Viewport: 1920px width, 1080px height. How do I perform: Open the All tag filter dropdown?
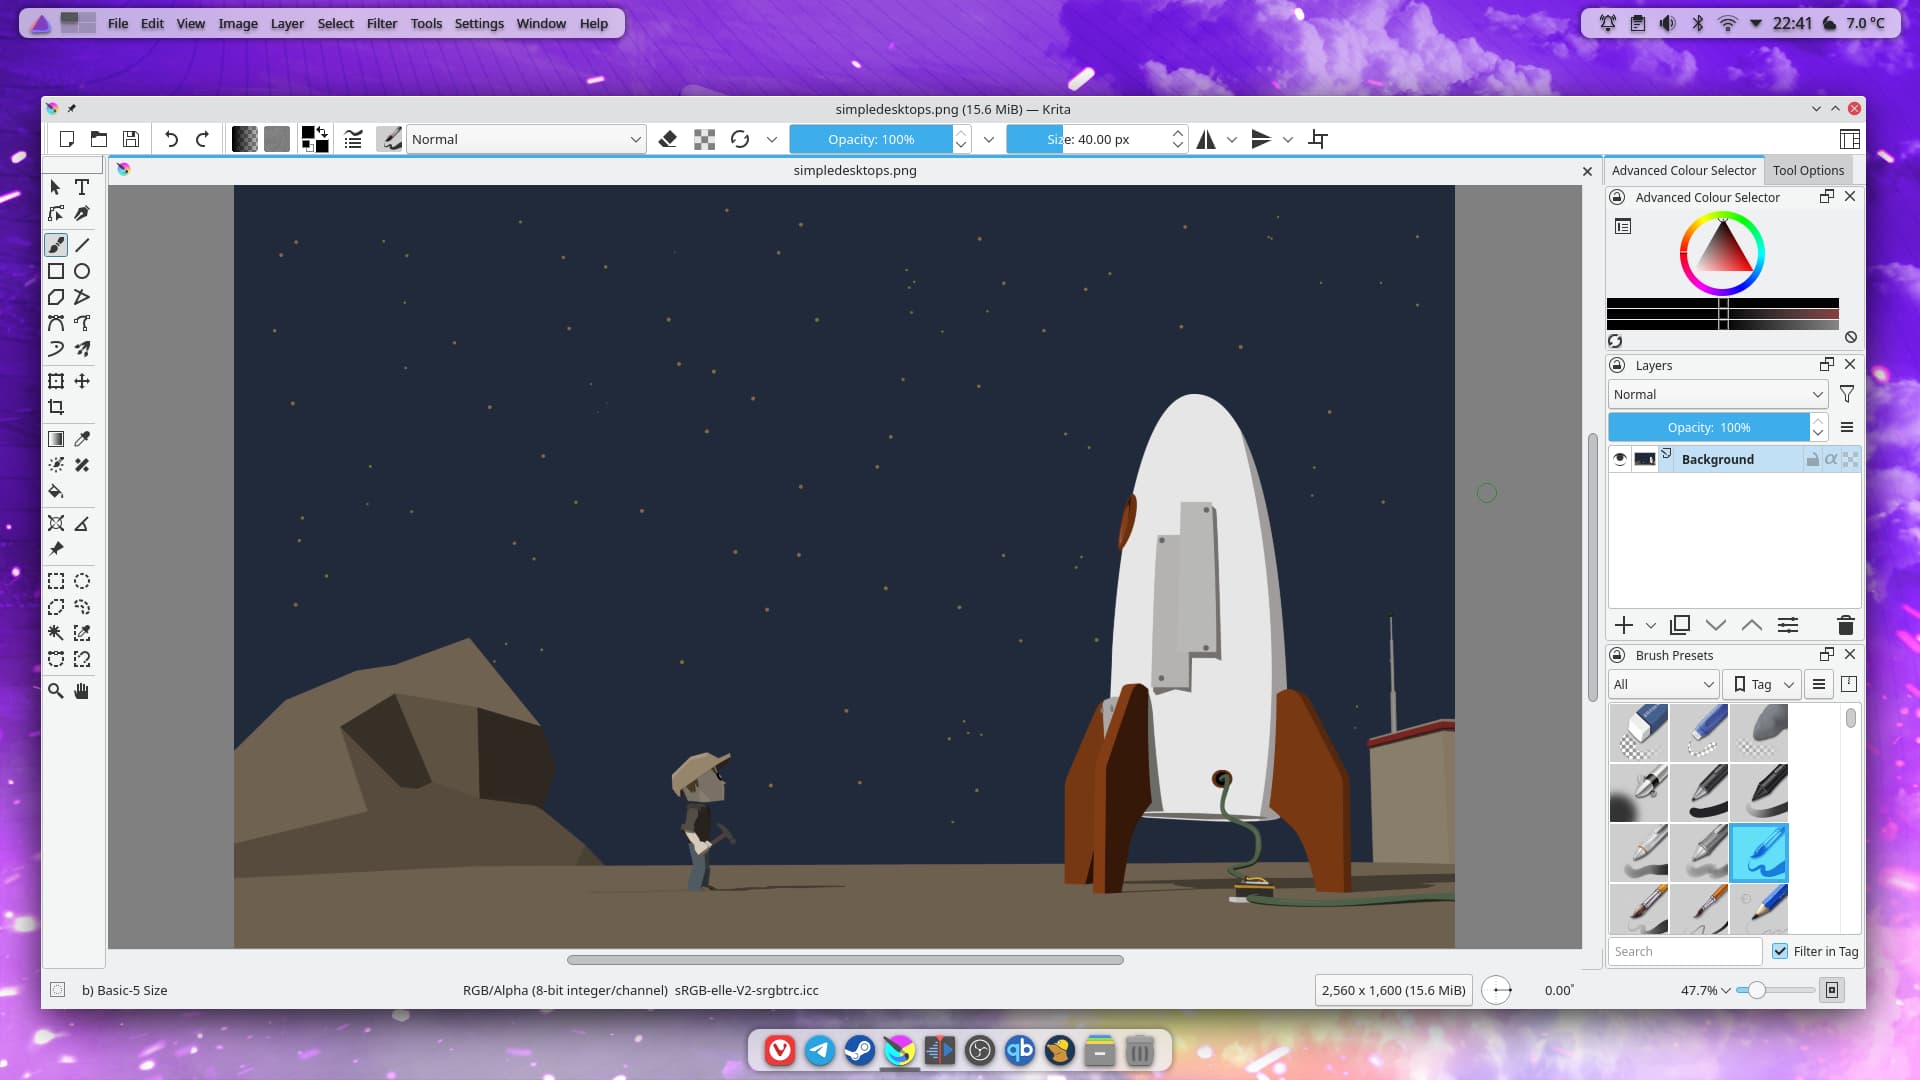point(1663,684)
